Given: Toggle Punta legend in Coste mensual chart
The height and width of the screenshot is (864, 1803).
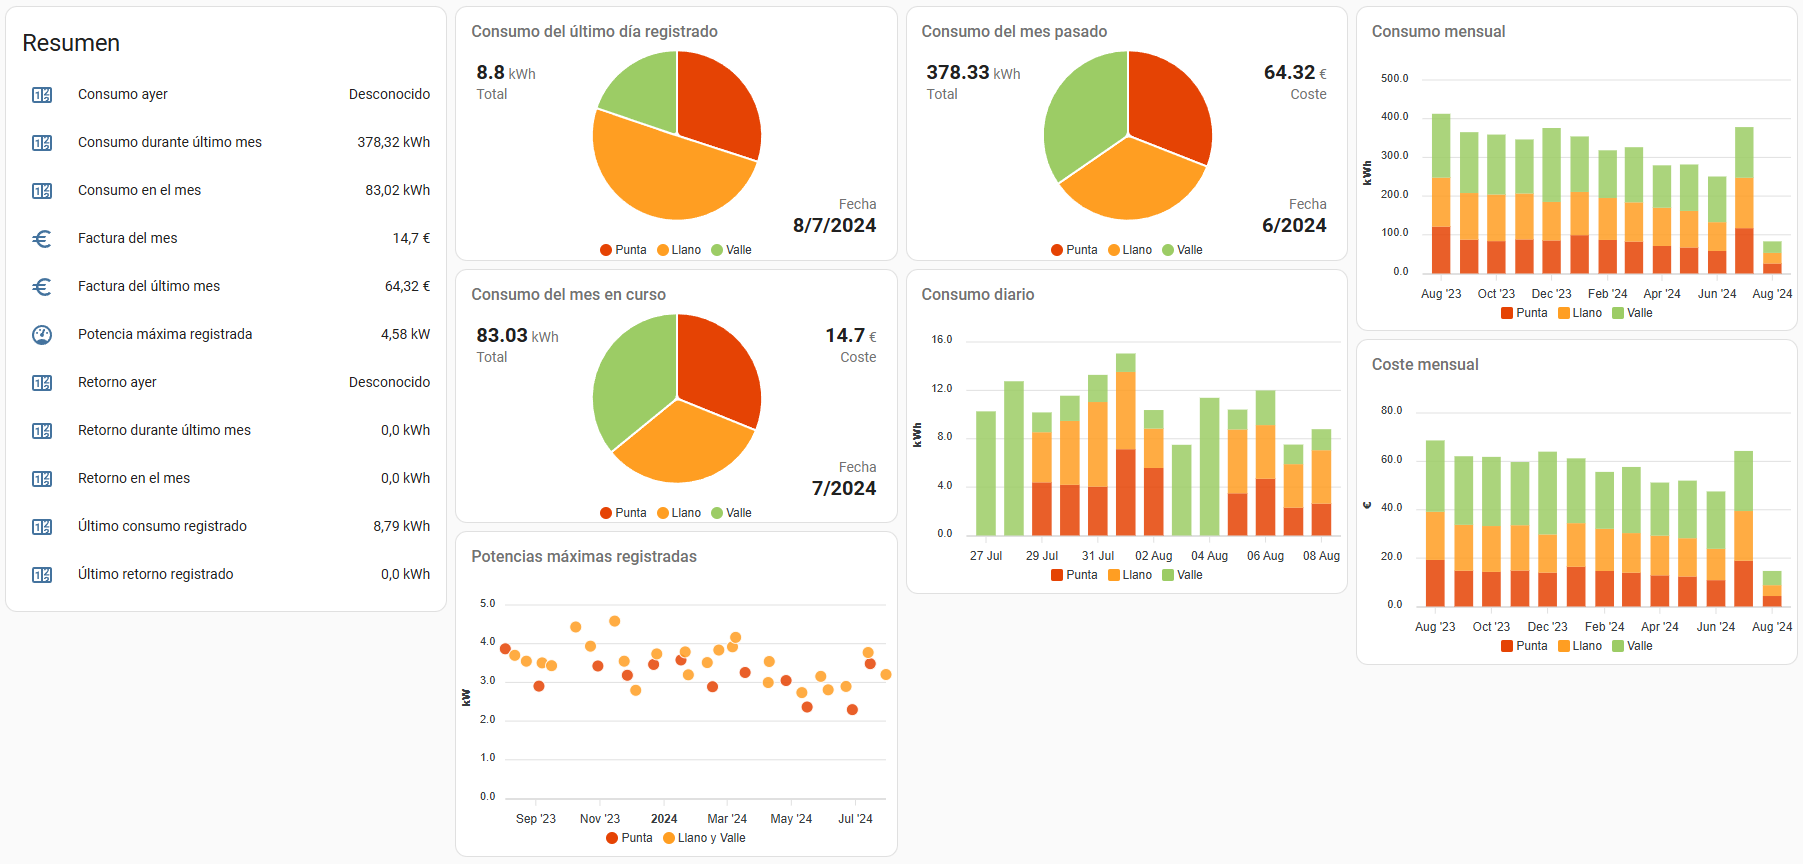Looking at the screenshot, I should (1524, 646).
